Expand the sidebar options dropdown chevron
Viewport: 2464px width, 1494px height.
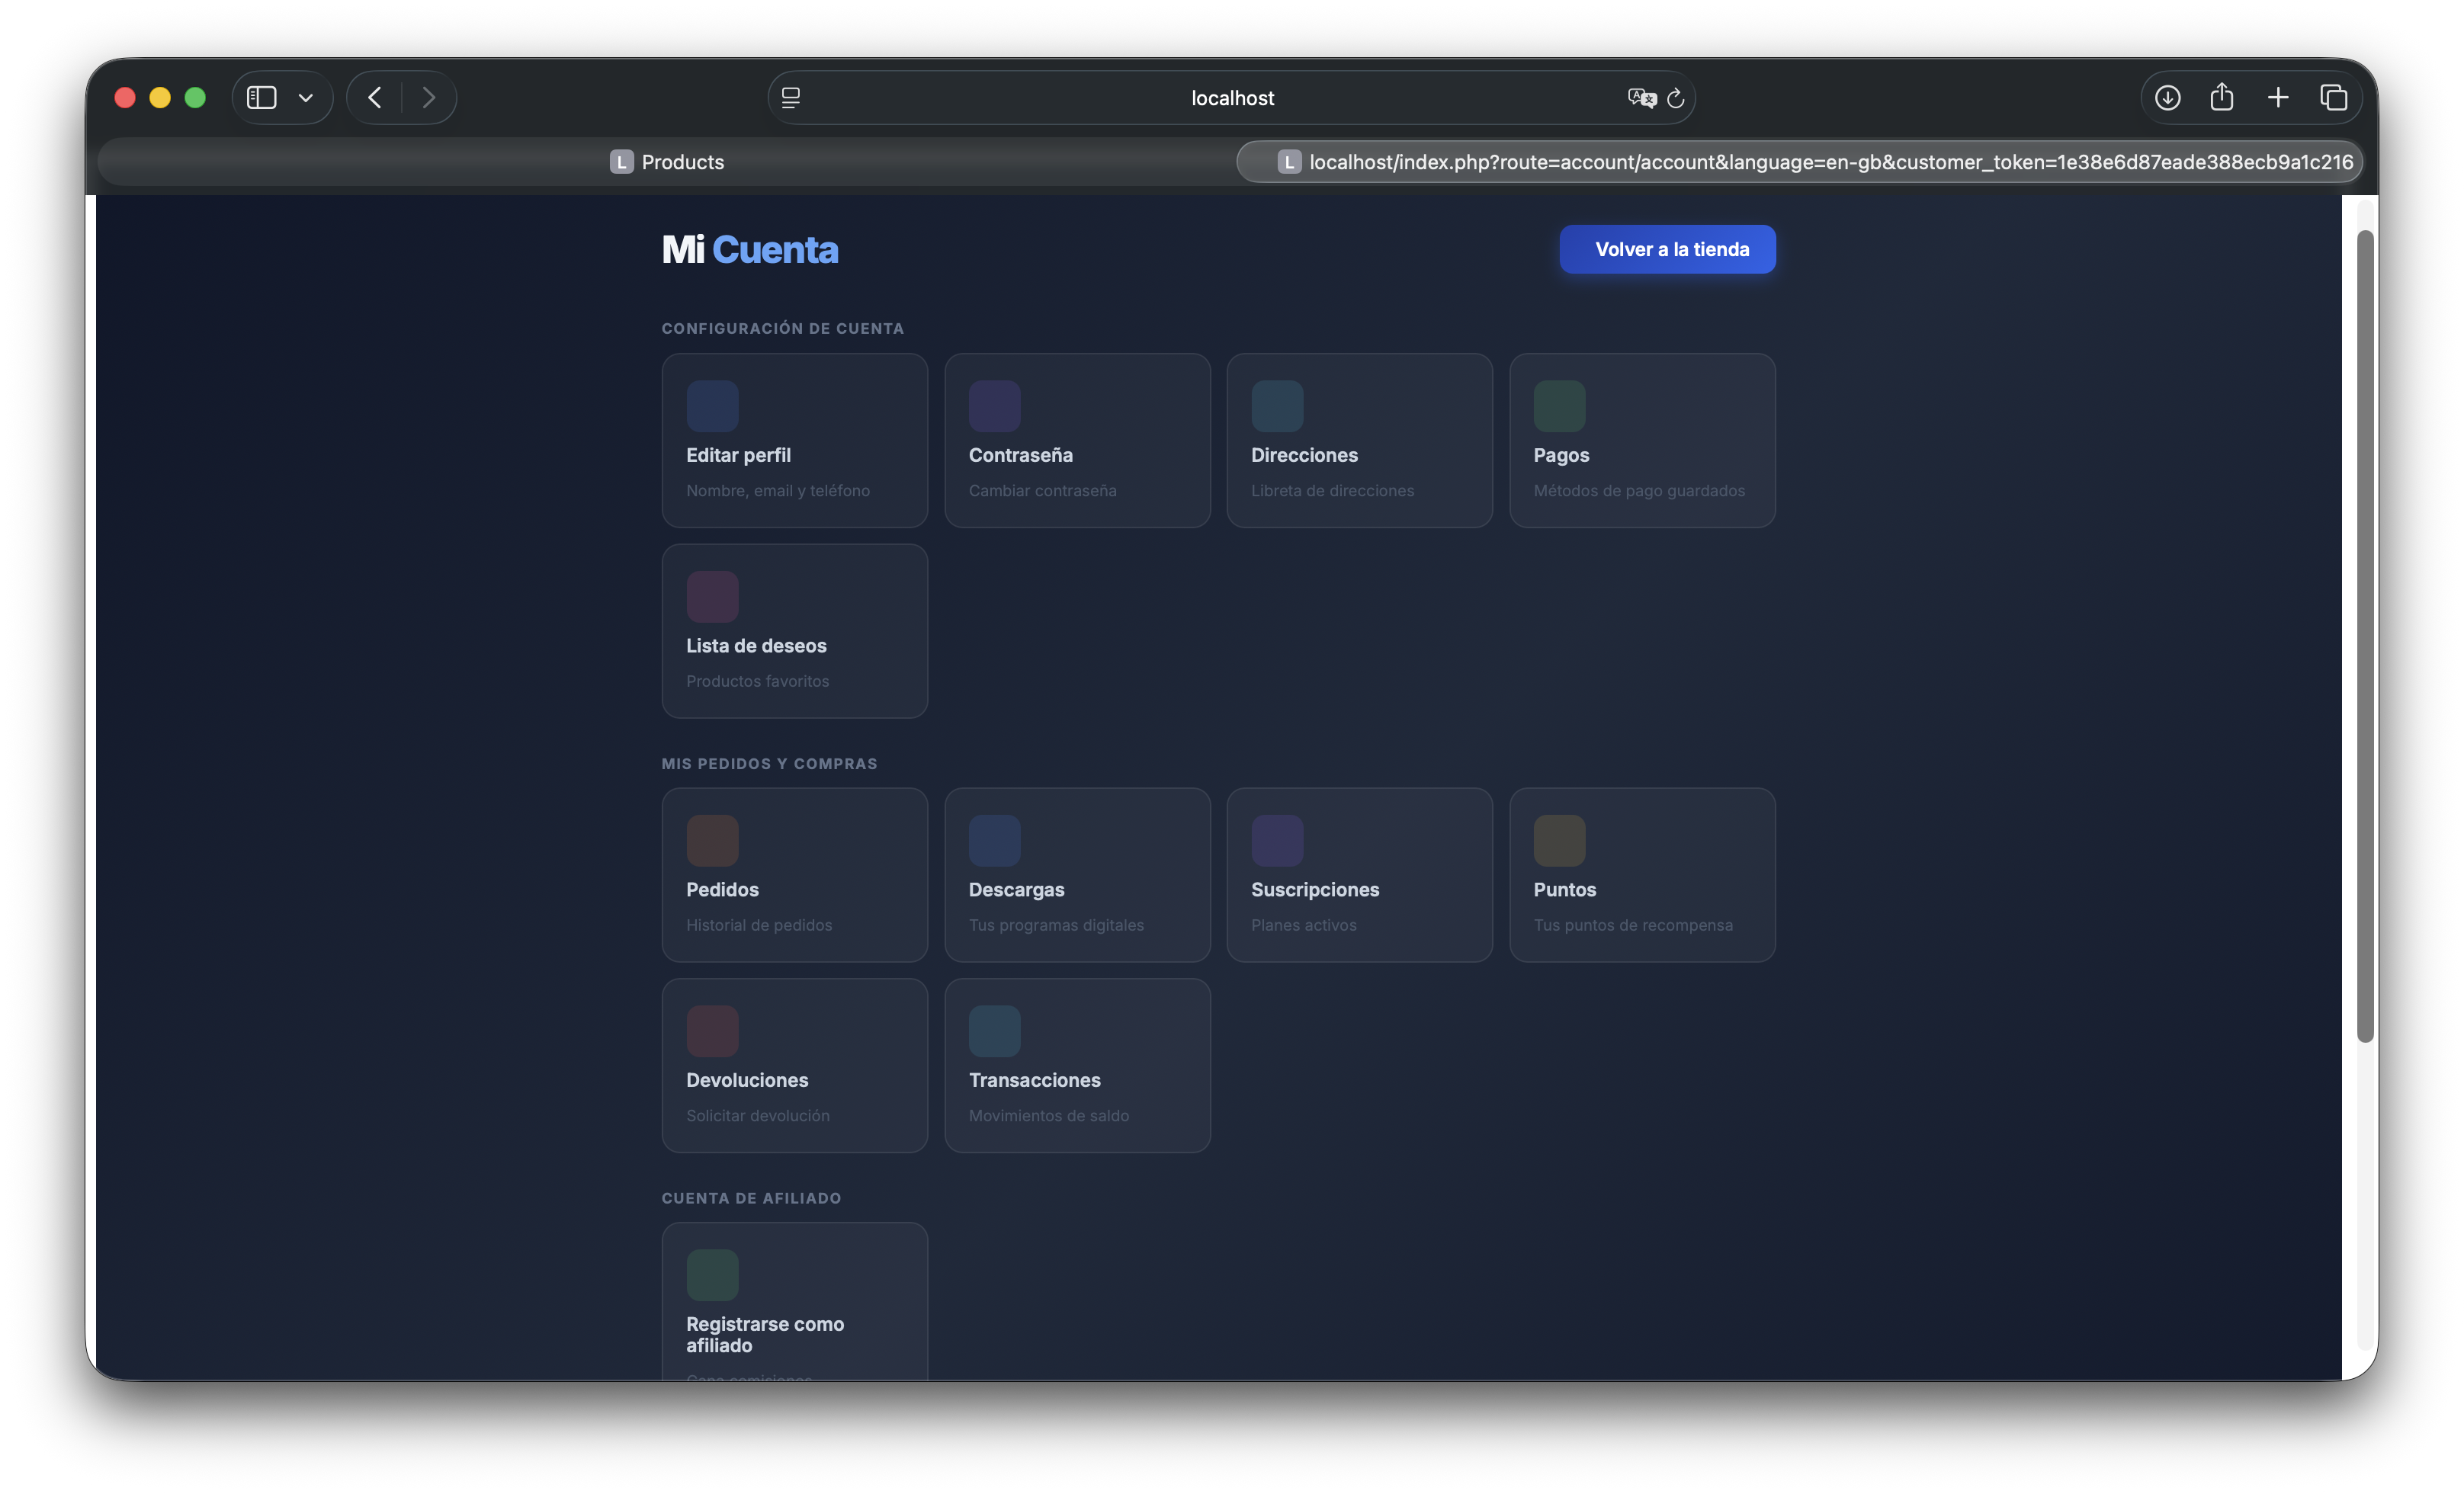[306, 98]
